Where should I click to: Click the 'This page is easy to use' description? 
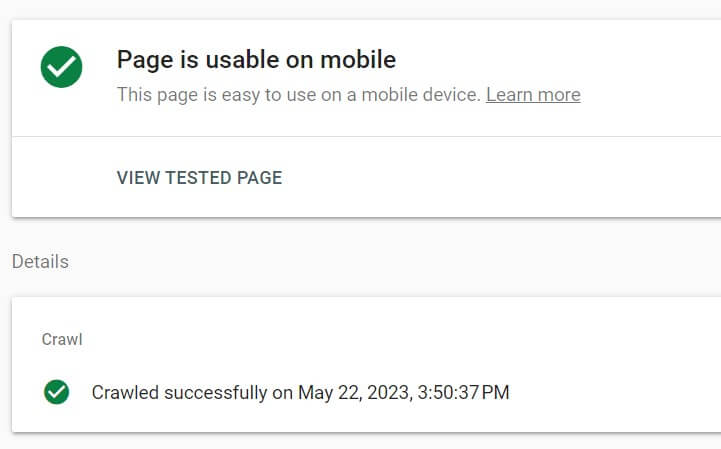point(299,95)
